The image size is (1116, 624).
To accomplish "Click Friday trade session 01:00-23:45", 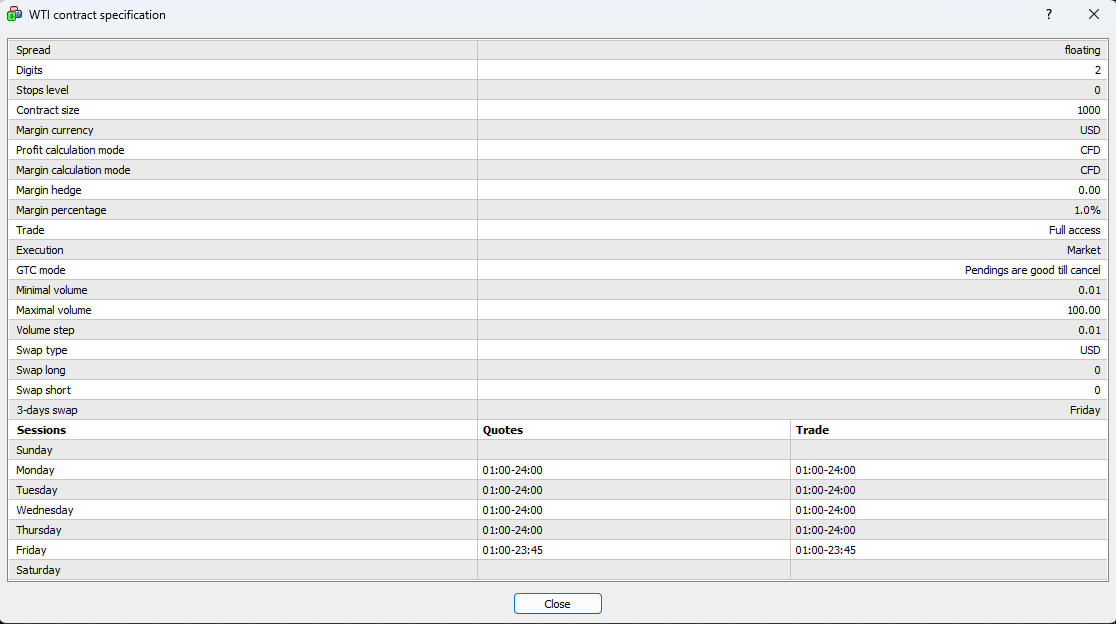I will click(825, 550).
